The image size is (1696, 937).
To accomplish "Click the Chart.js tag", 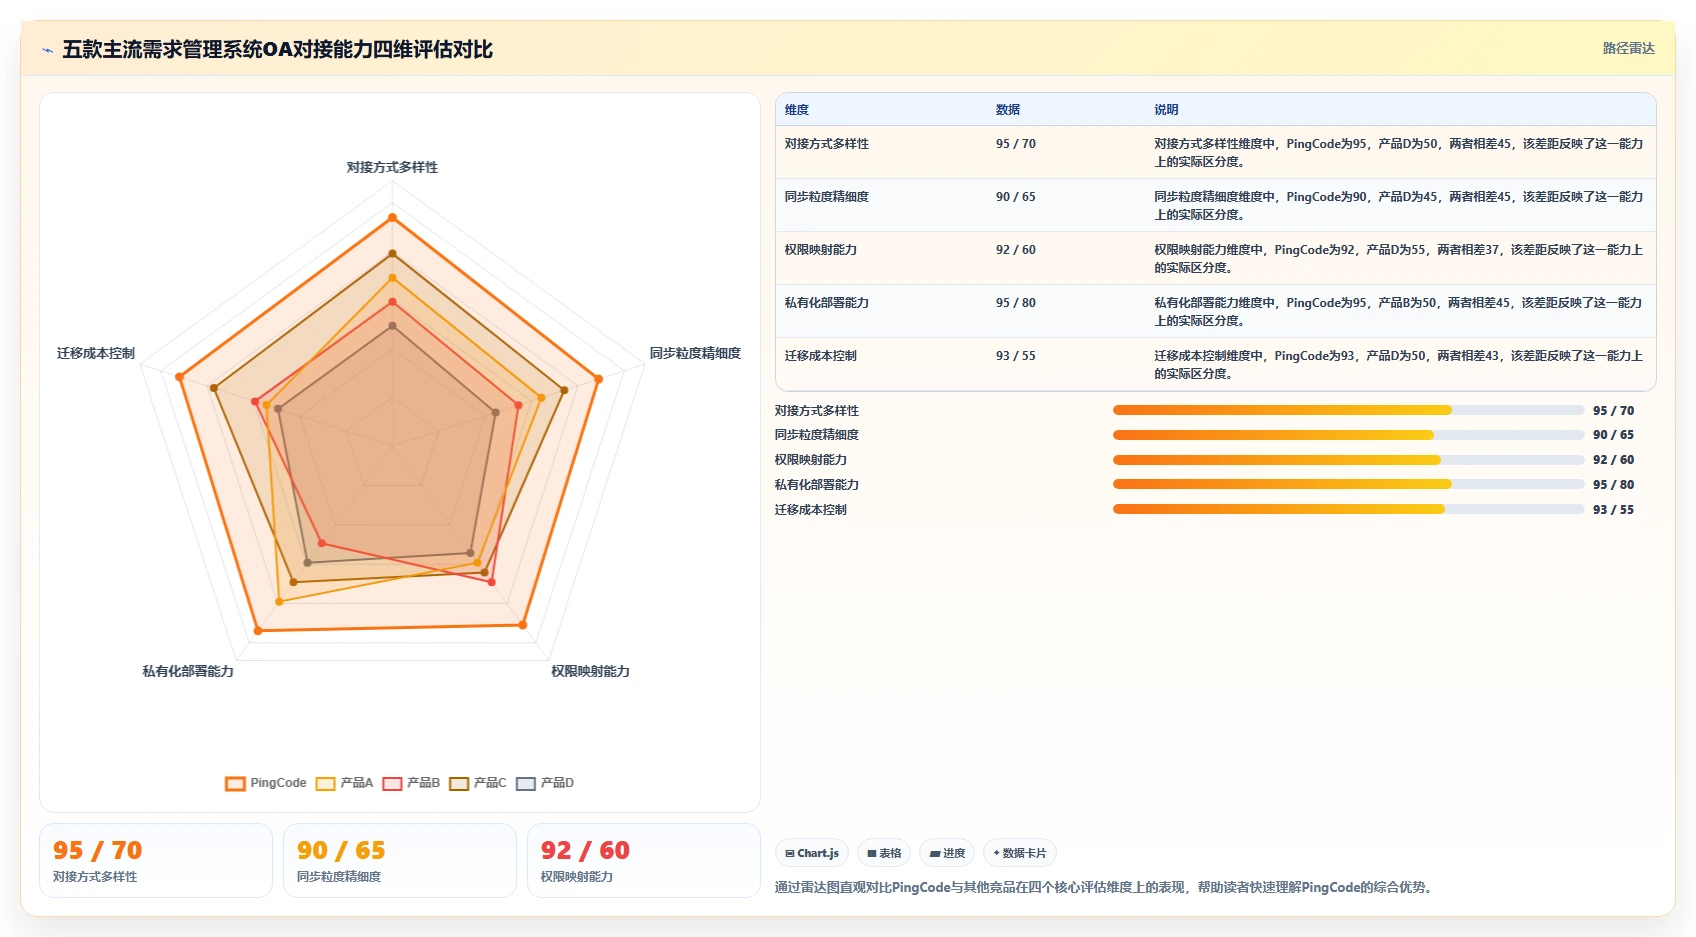I will 812,853.
